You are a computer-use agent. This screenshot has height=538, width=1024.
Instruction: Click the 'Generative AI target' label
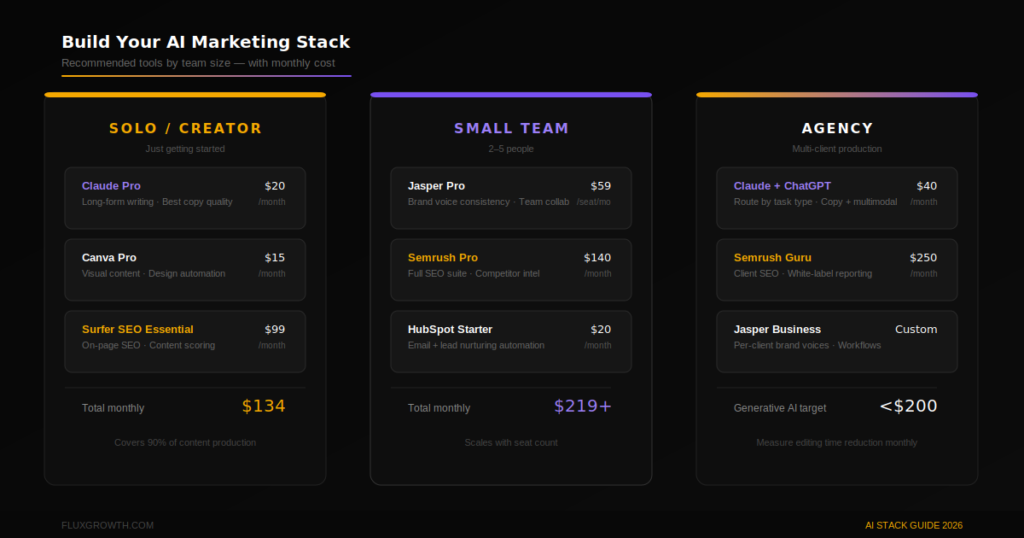(780, 408)
